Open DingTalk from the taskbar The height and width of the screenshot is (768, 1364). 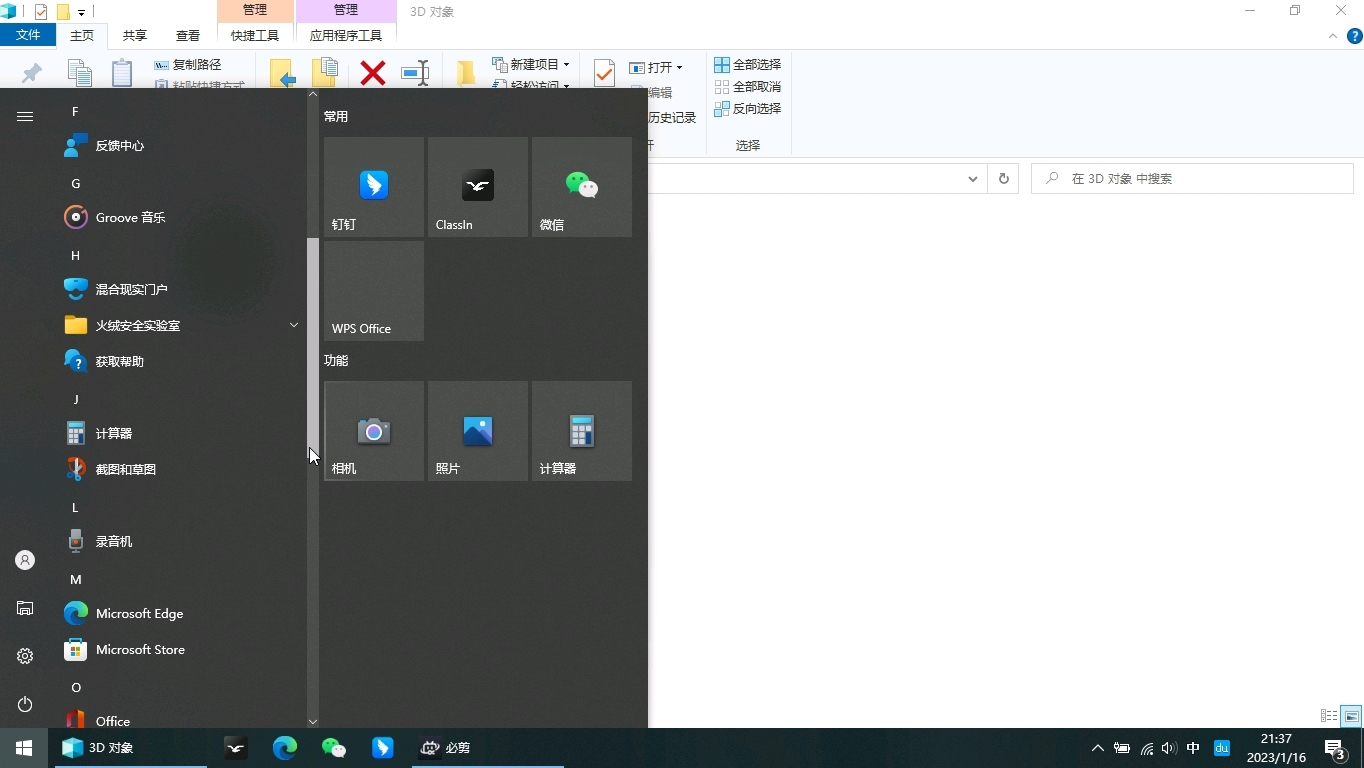383,748
